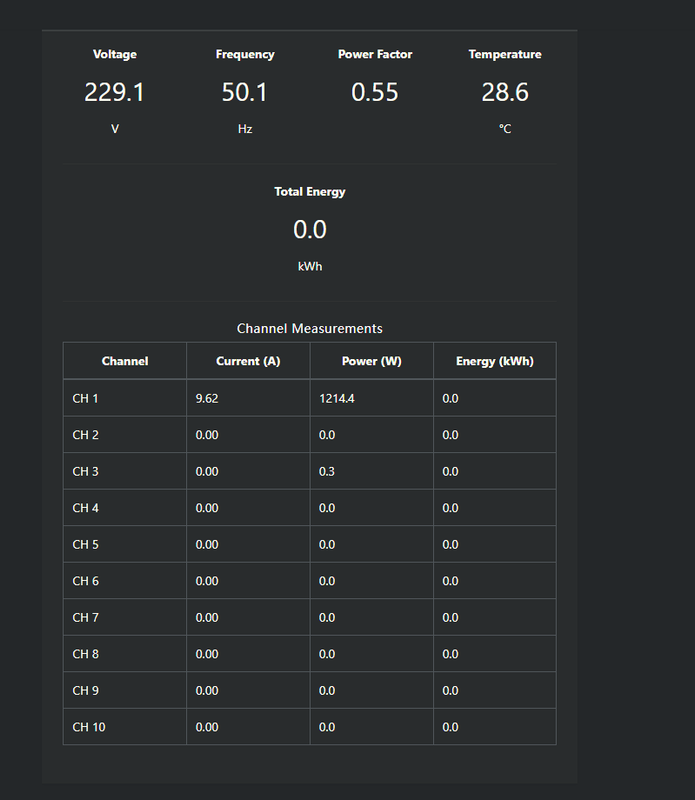Select the CH 5 row label
The image size is (695, 800).
(86, 545)
